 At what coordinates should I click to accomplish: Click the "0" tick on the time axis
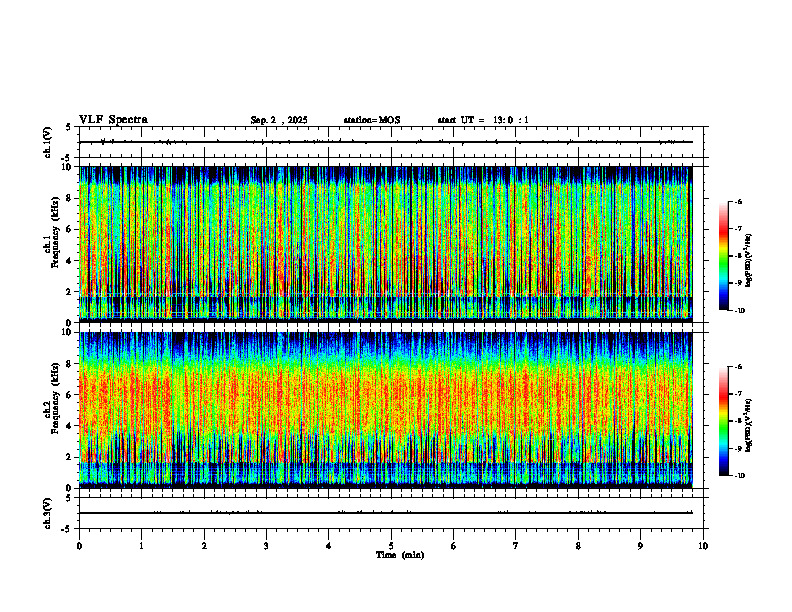pos(79,546)
